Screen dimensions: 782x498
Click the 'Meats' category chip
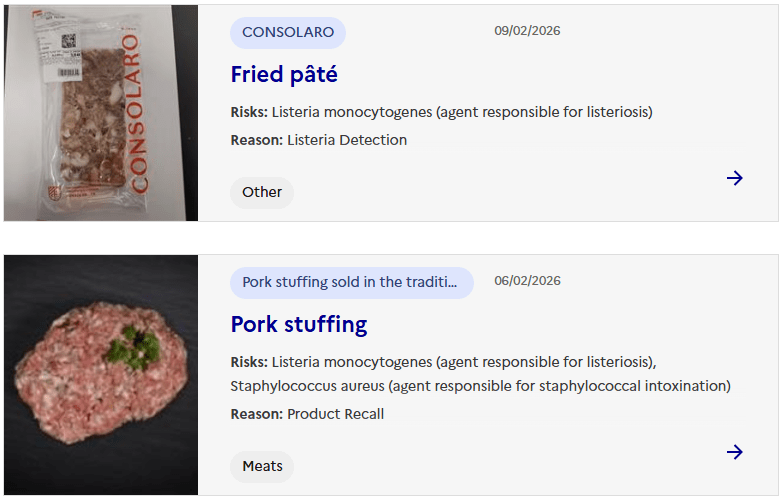tap(262, 466)
